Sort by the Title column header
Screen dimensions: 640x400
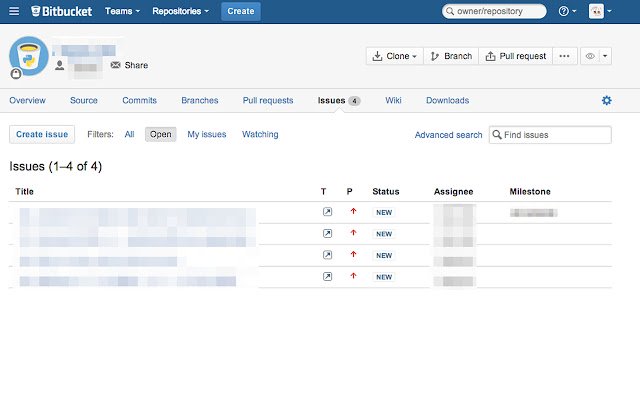pyautogui.click(x=24, y=191)
